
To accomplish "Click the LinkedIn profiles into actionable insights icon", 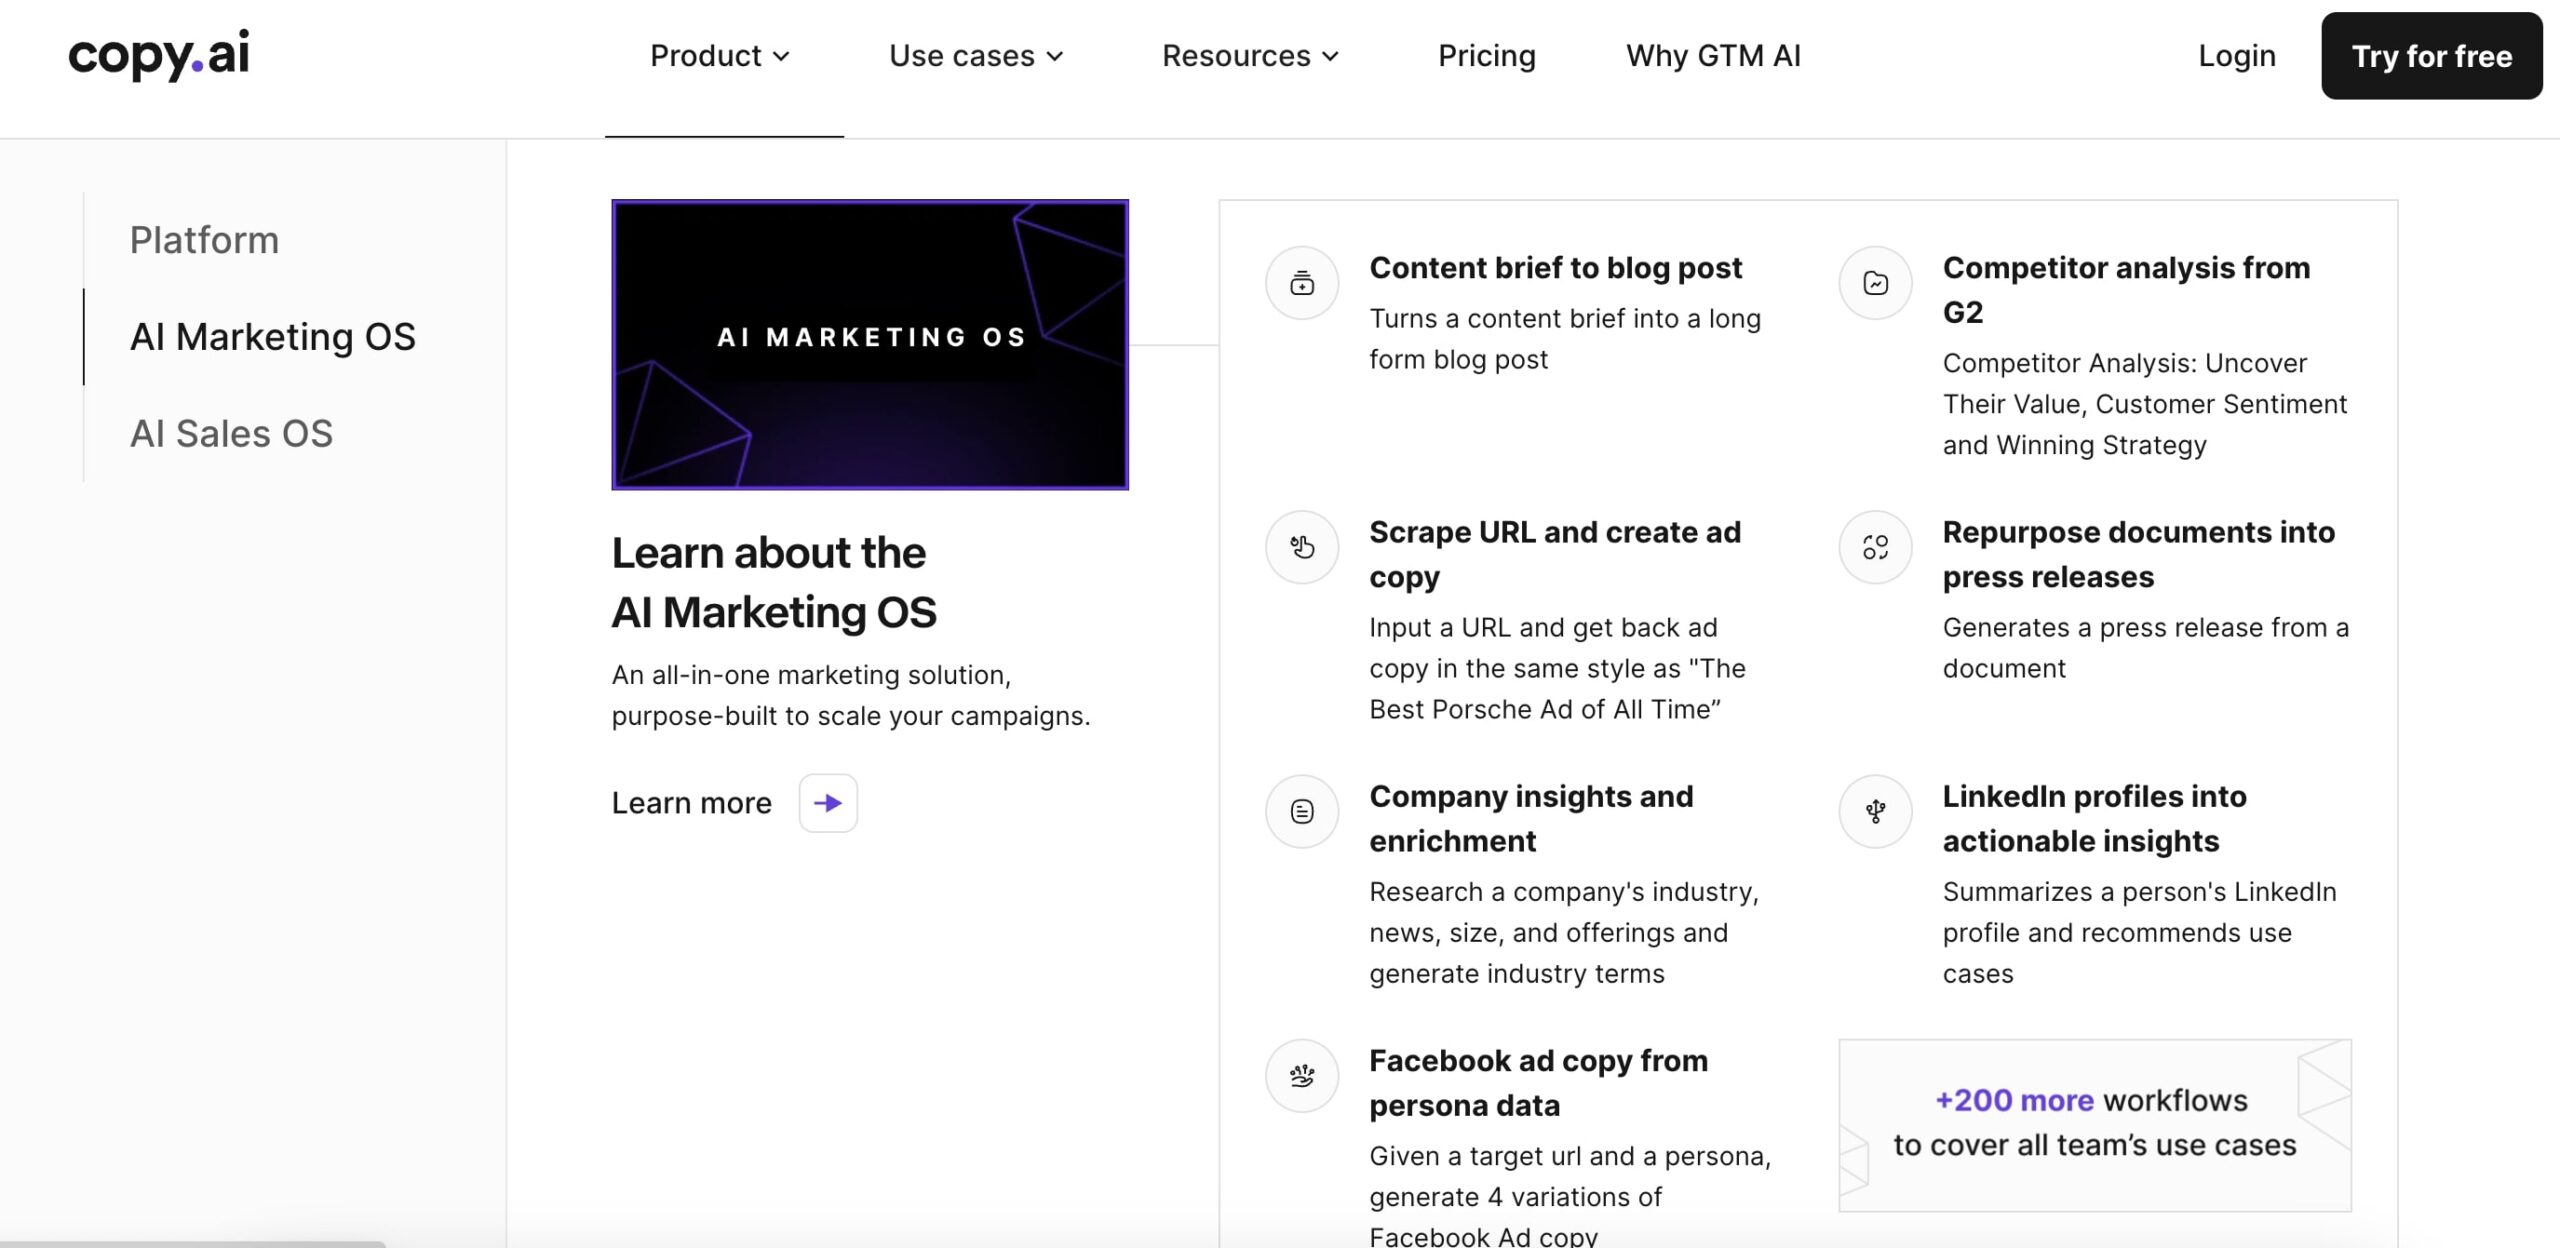I will (x=1875, y=811).
